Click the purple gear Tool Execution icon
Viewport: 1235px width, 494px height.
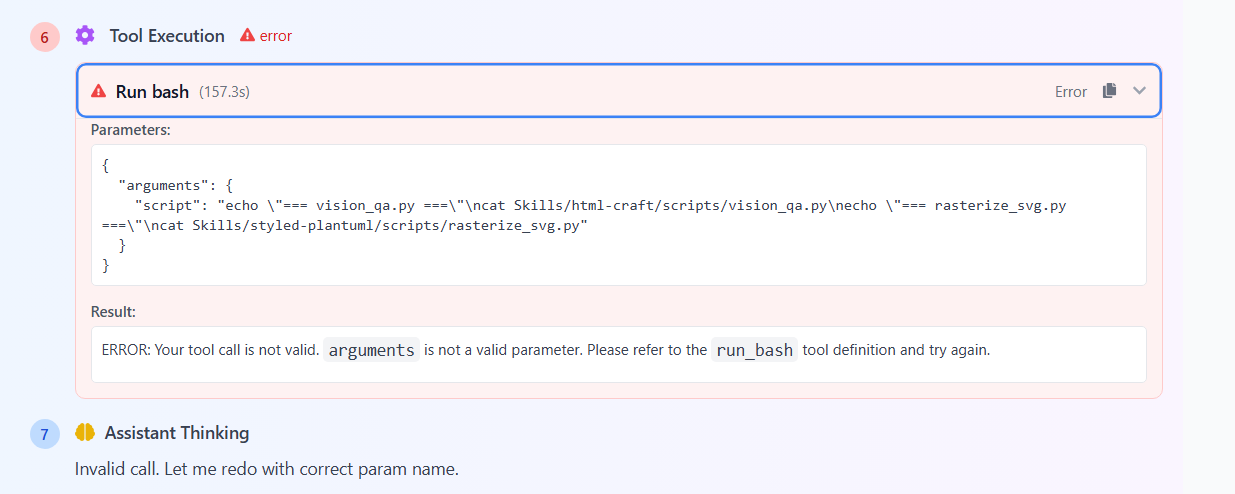click(x=85, y=36)
